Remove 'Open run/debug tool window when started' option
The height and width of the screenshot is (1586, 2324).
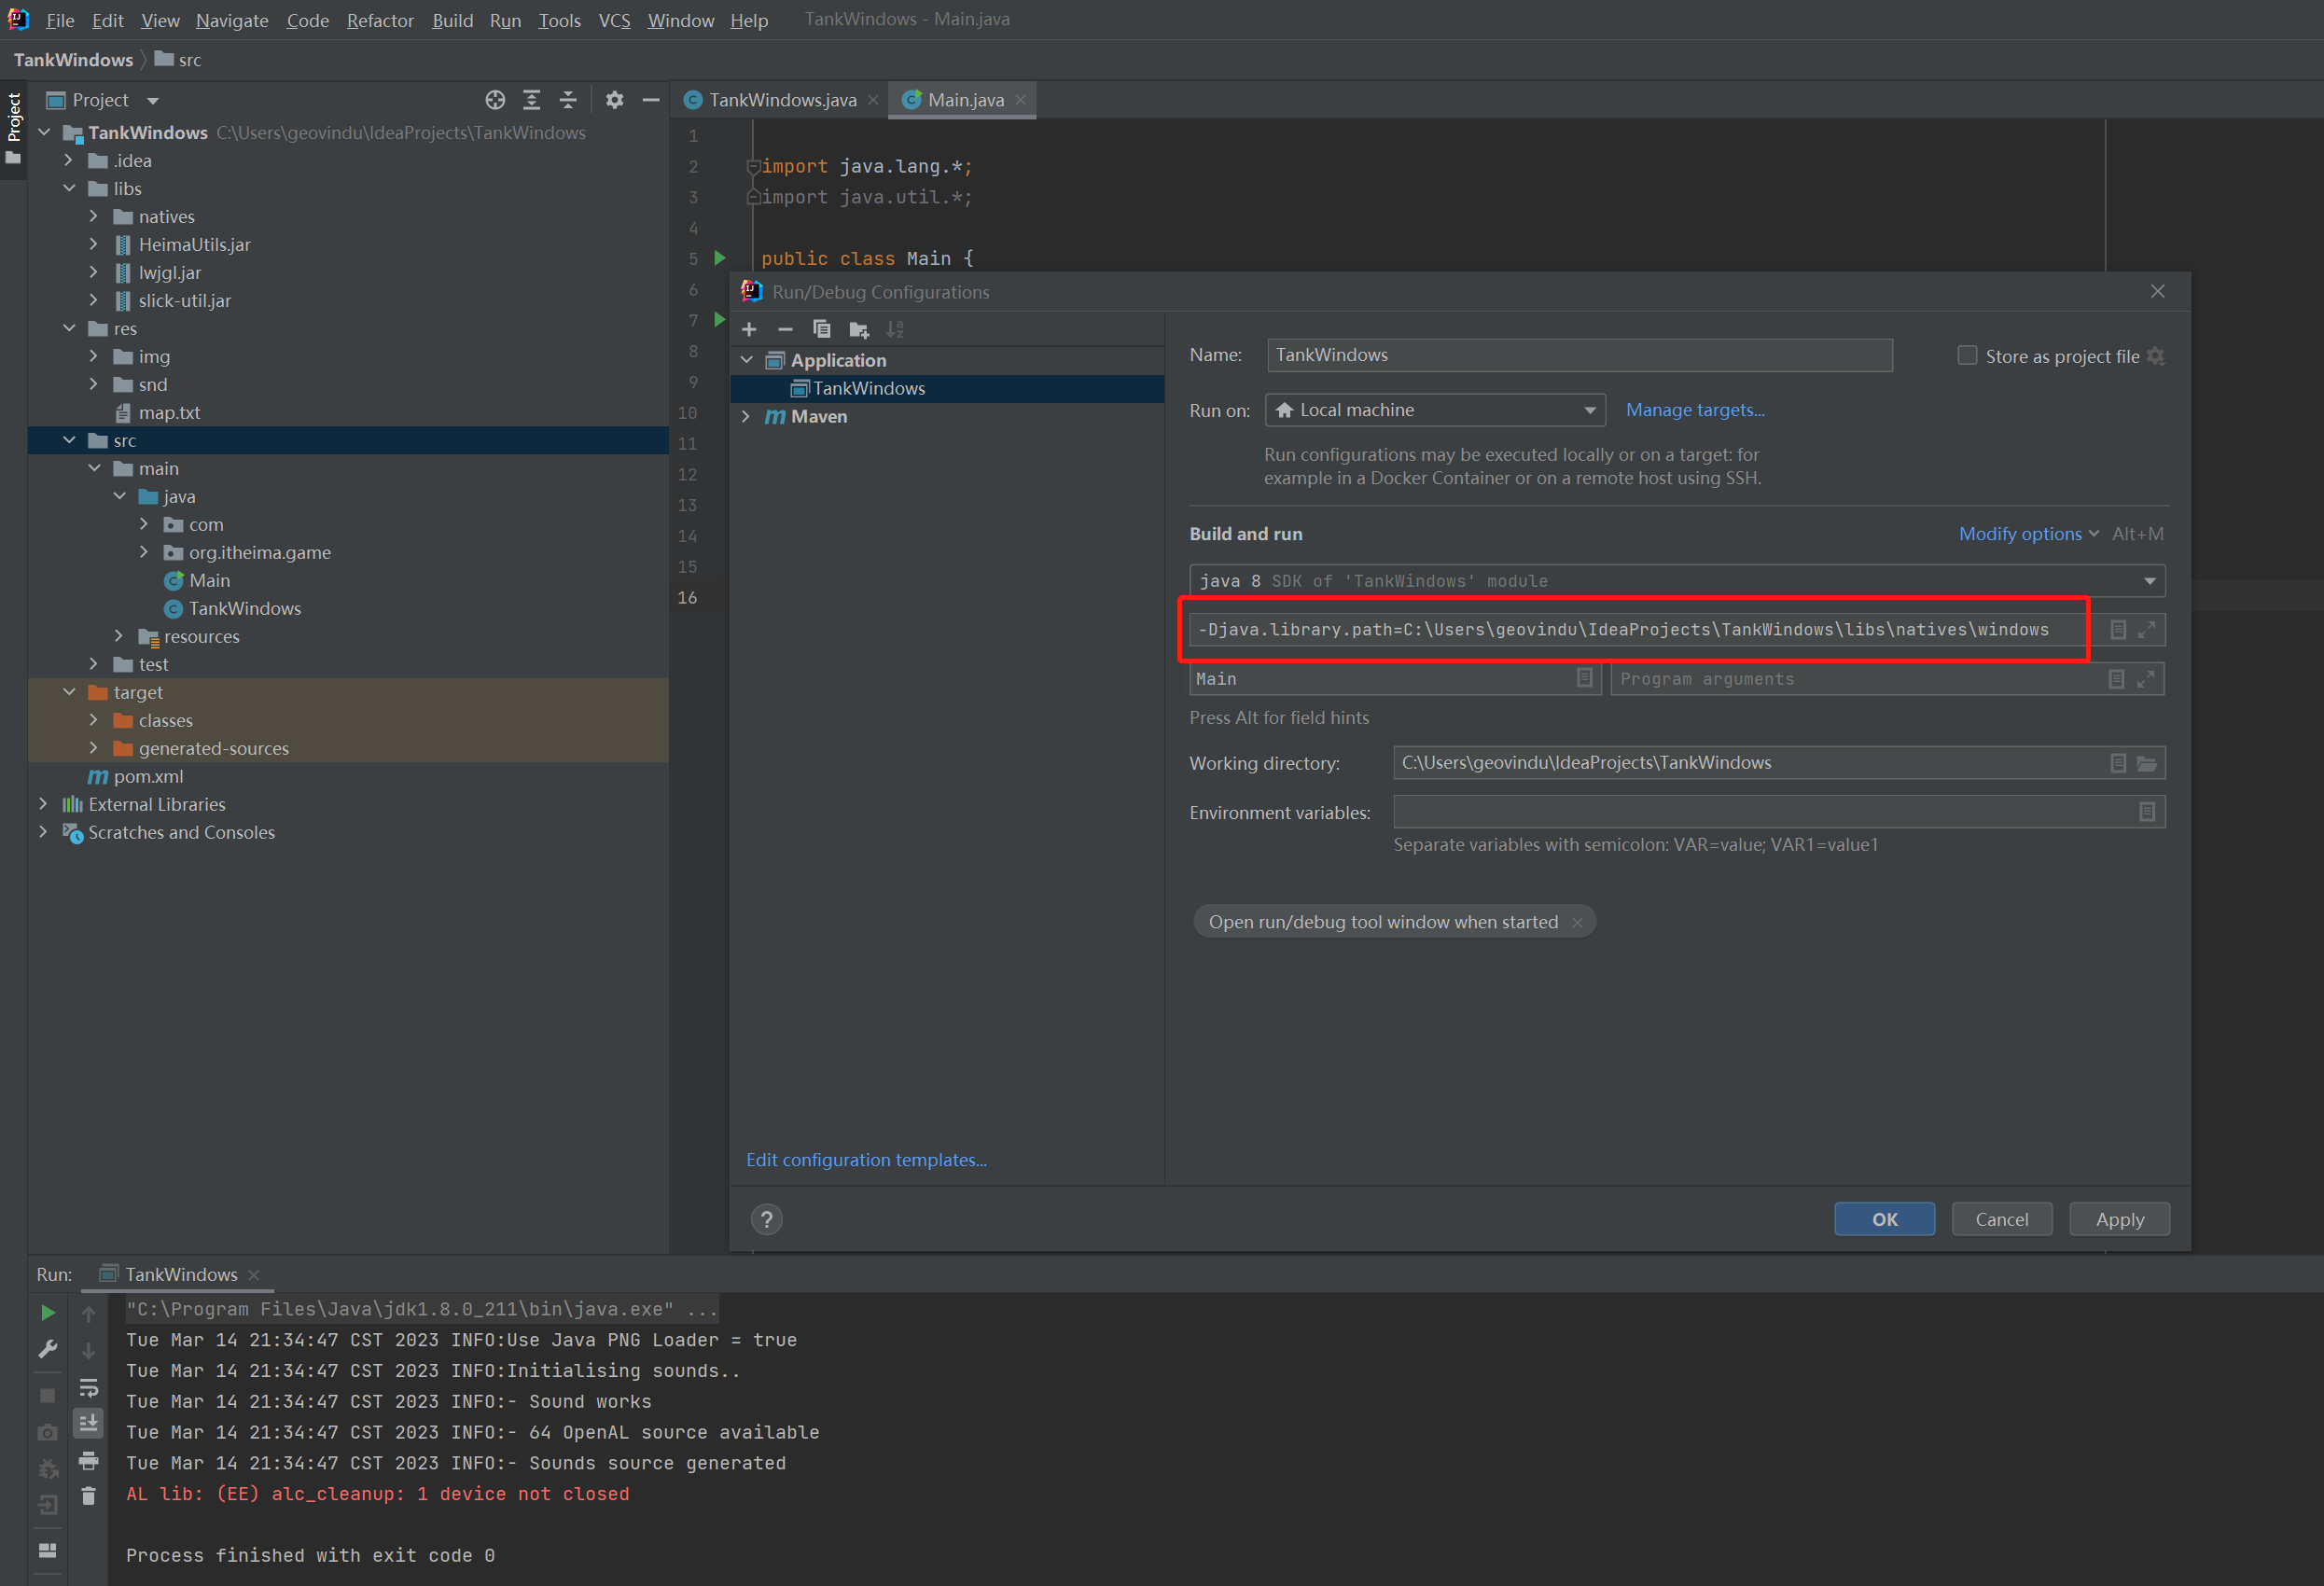(x=1577, y=922)
